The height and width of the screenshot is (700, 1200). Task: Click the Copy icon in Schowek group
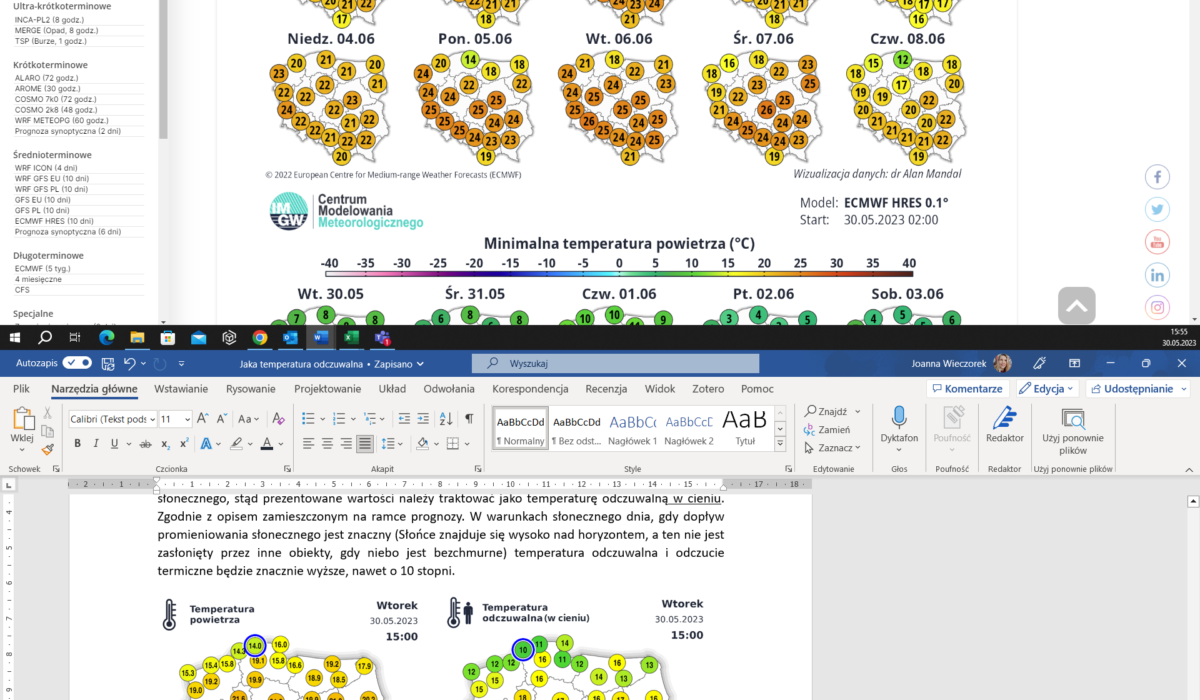point(47,431)
